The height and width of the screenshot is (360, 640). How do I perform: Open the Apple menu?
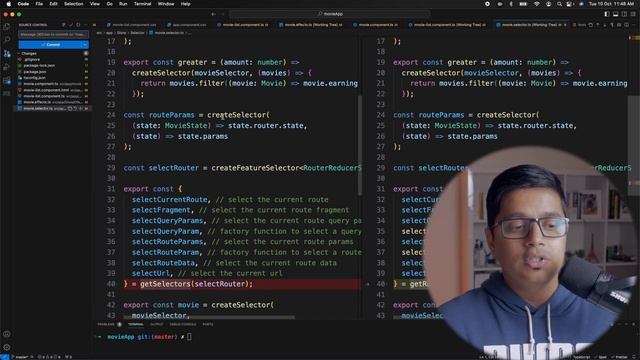(x=8, y=4)
